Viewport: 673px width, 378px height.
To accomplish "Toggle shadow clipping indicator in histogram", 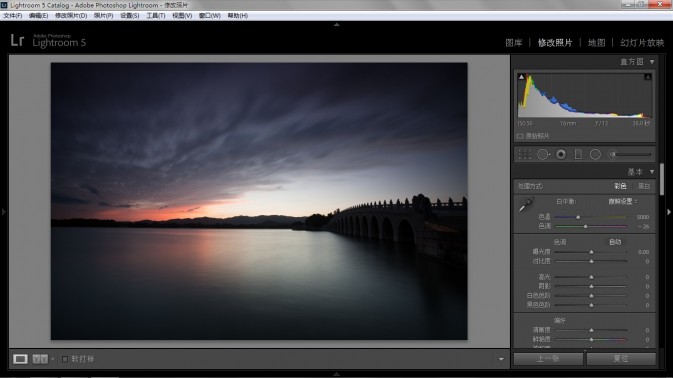I will [521, 77].
